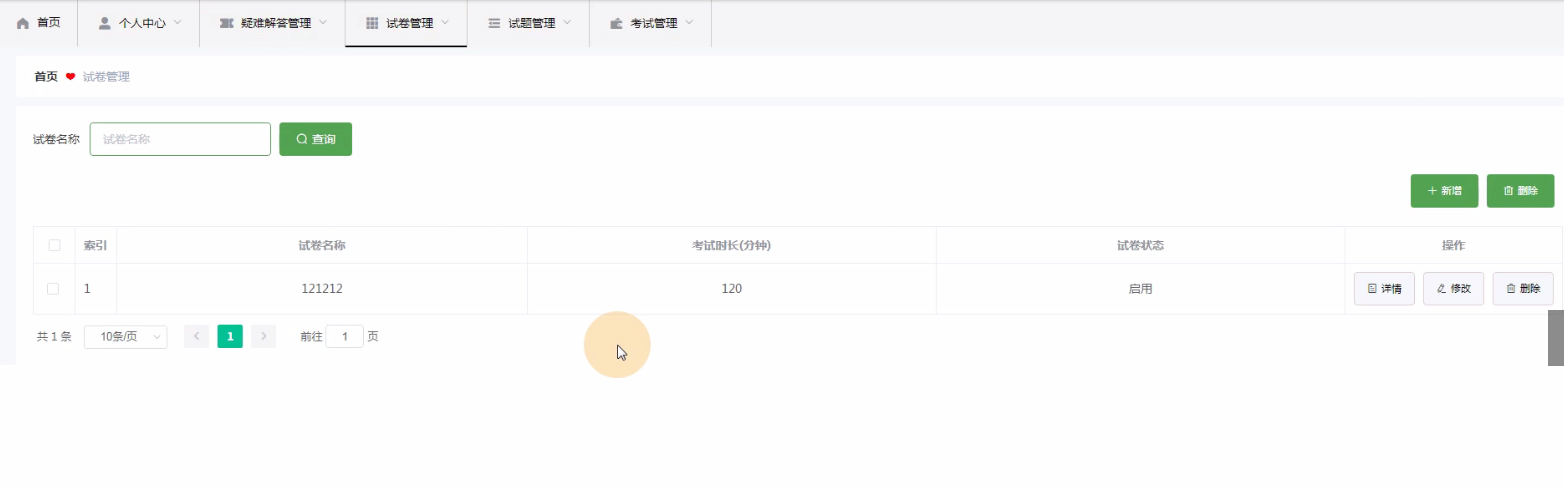Click the green 查询 search button
The height and width of the screenshot is (488, 1564).
315,140
